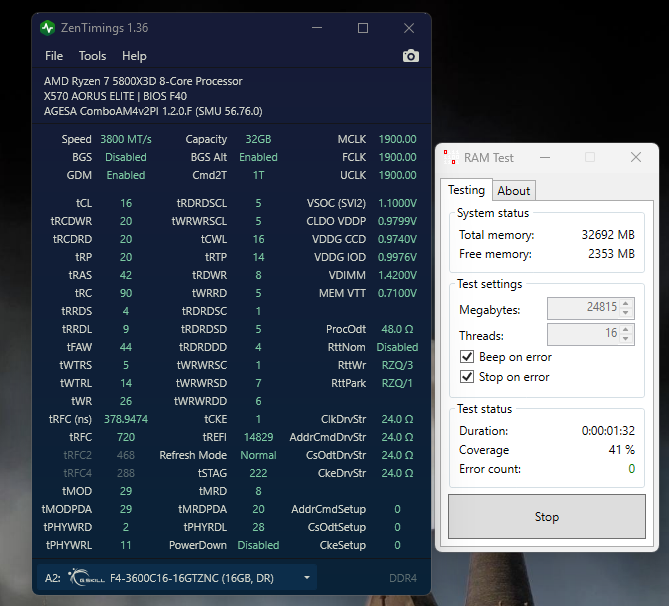
Task: Click the ClkDrvStr value 24.0 Ω
Action: [397, 419]
